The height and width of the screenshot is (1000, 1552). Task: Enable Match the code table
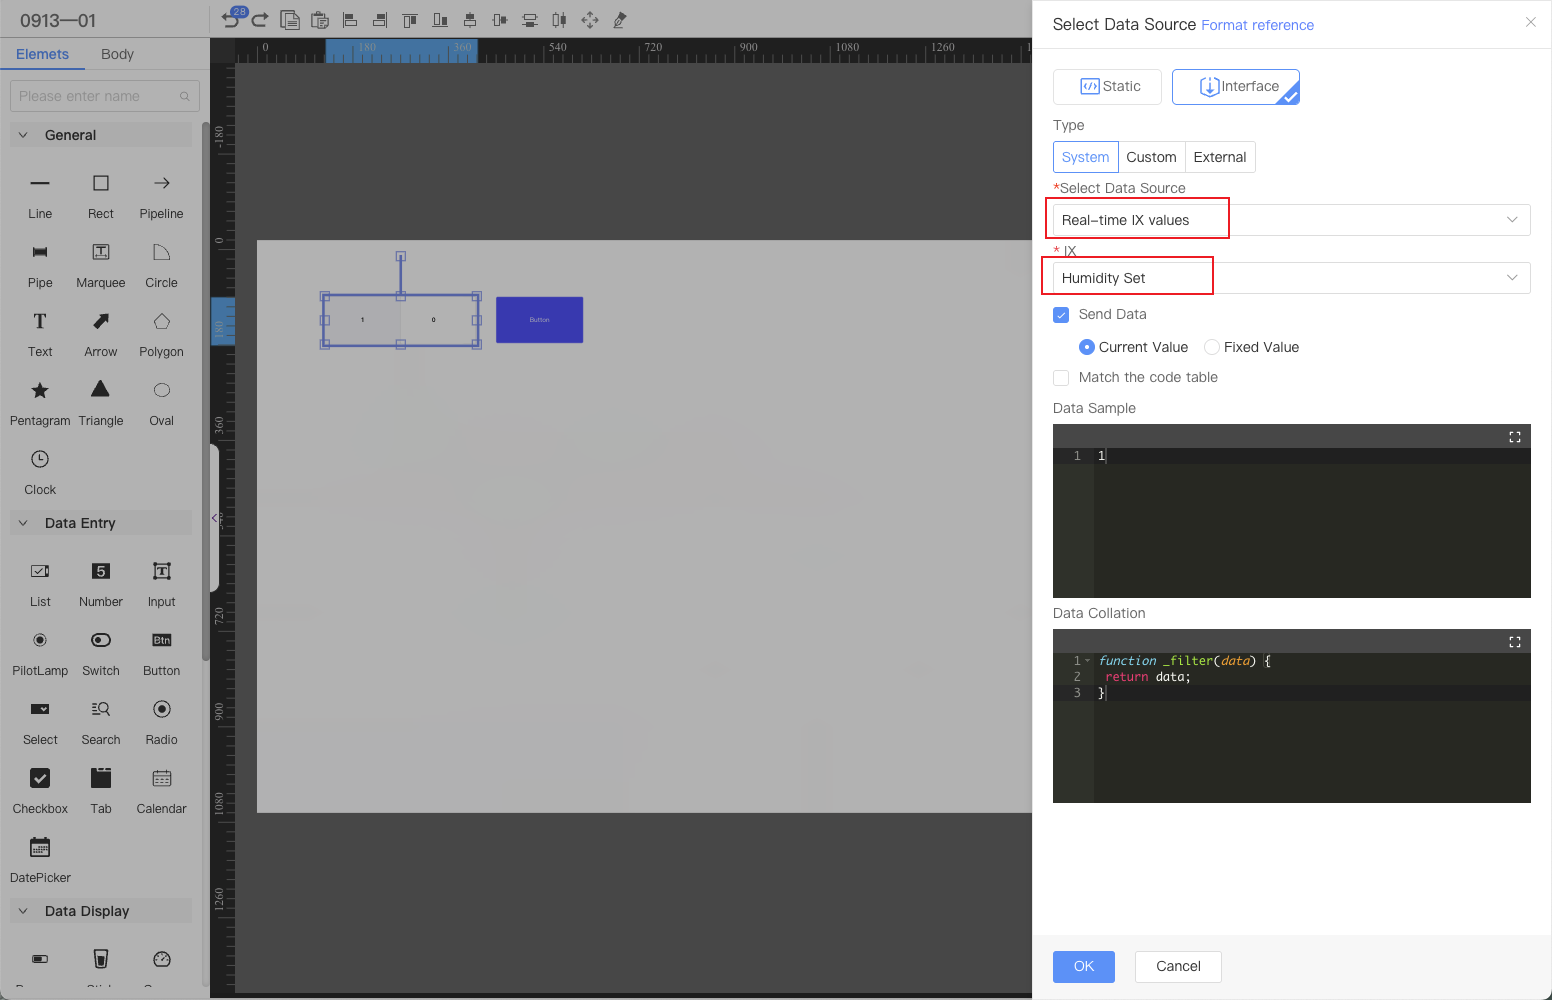pos(1061,378)
